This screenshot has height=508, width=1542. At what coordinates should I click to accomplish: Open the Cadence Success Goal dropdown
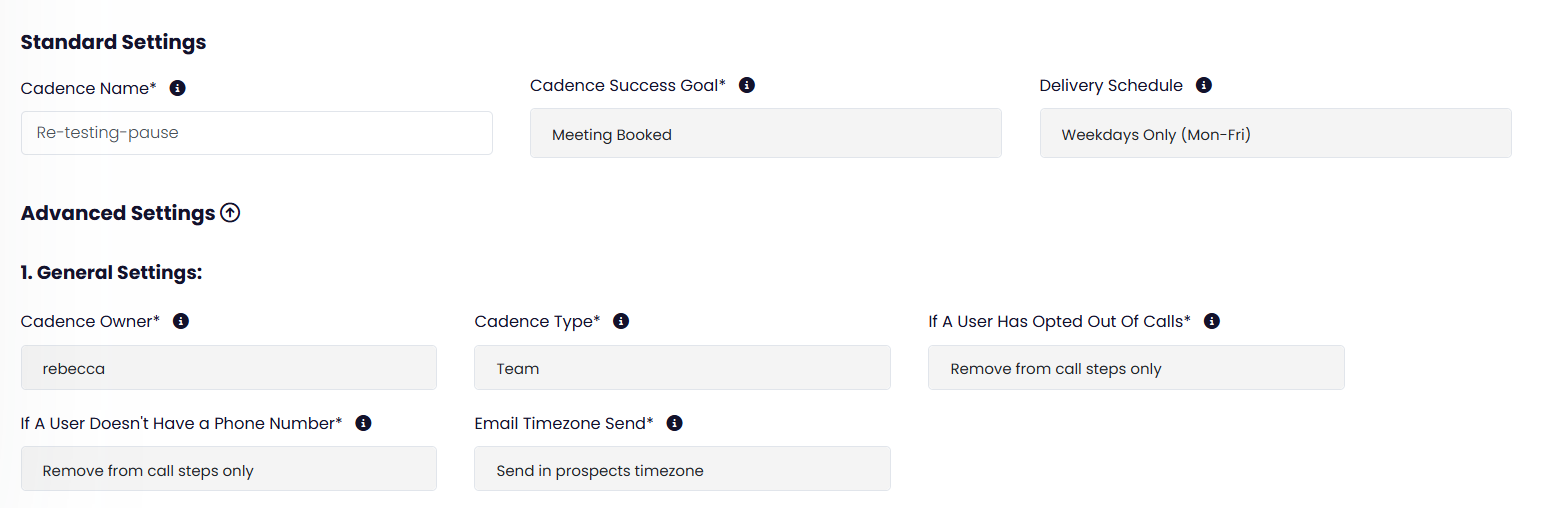tap(765, 134)
